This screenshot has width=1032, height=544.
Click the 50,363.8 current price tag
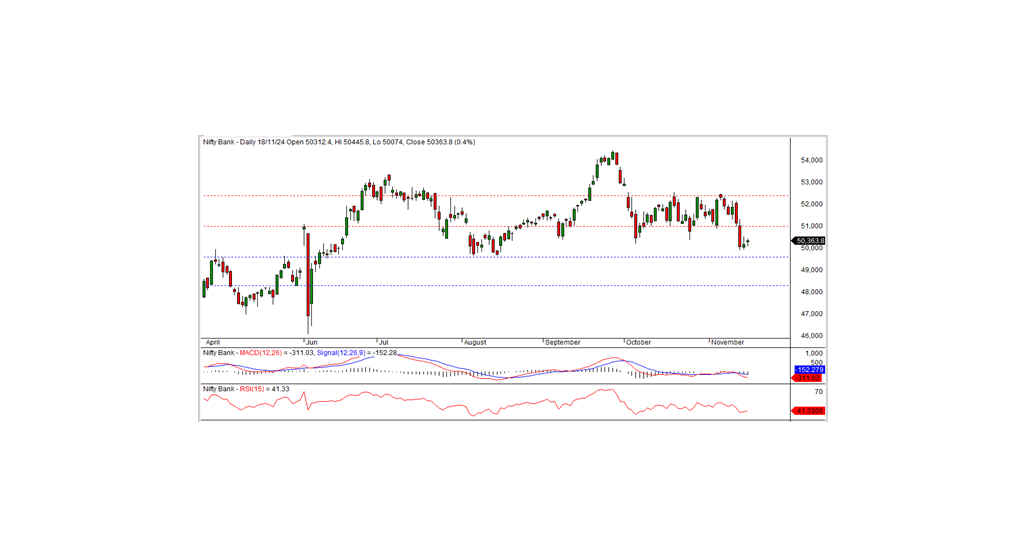pos(809,241)
